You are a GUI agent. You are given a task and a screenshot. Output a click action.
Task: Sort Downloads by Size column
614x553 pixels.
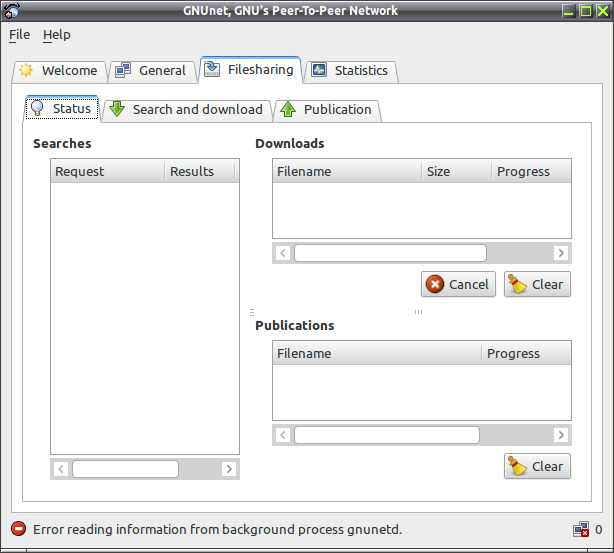click(457, 171)
